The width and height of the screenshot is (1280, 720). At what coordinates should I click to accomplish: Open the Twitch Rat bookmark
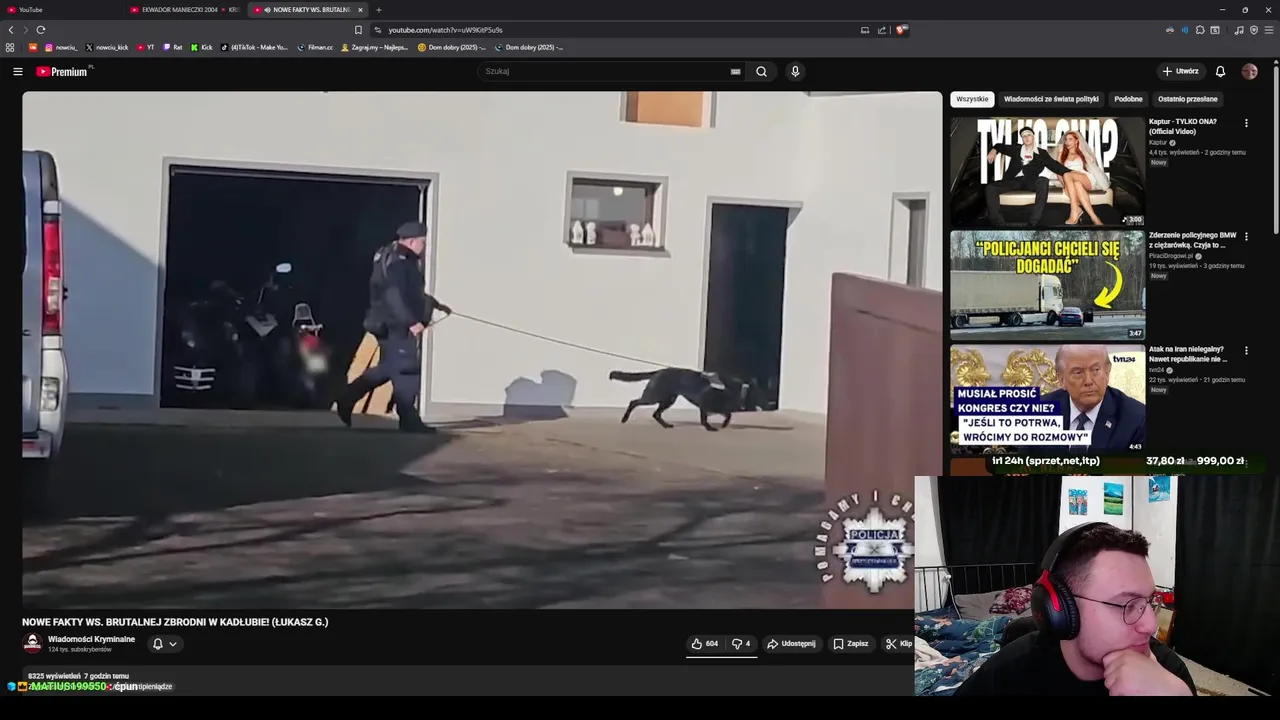coord(173,47)
